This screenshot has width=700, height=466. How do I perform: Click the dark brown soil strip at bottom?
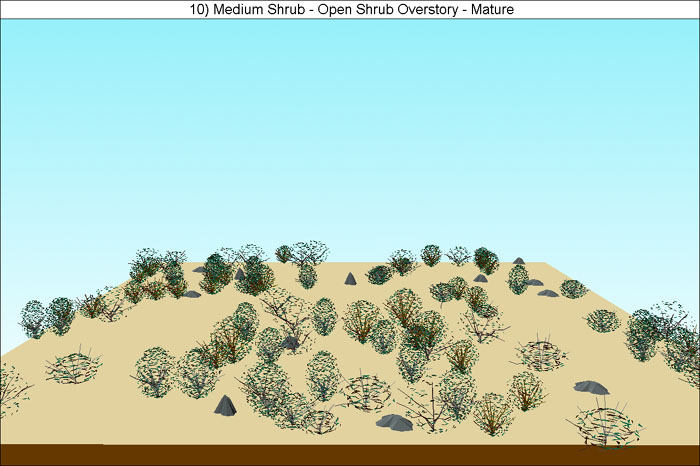[x=350, y=455]
